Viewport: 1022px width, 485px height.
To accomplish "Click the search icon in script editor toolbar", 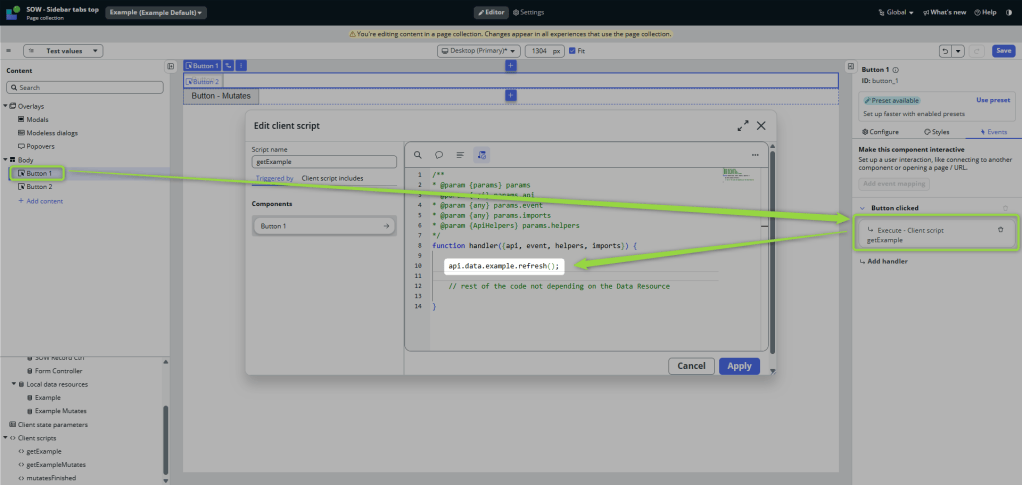I will click(x=418, y=155).
